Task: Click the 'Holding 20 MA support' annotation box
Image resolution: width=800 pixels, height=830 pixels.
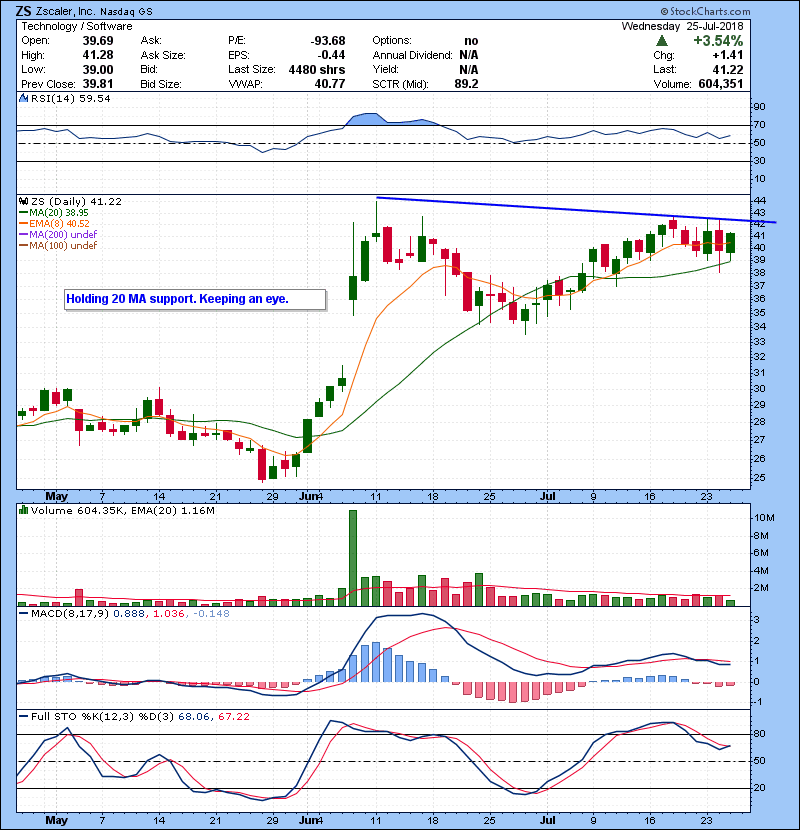Action: pos(195,299)
